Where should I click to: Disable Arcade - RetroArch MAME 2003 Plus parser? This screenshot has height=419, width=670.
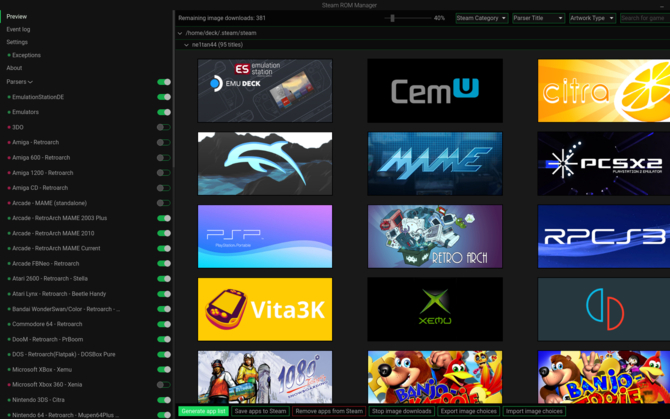(164, 218)
